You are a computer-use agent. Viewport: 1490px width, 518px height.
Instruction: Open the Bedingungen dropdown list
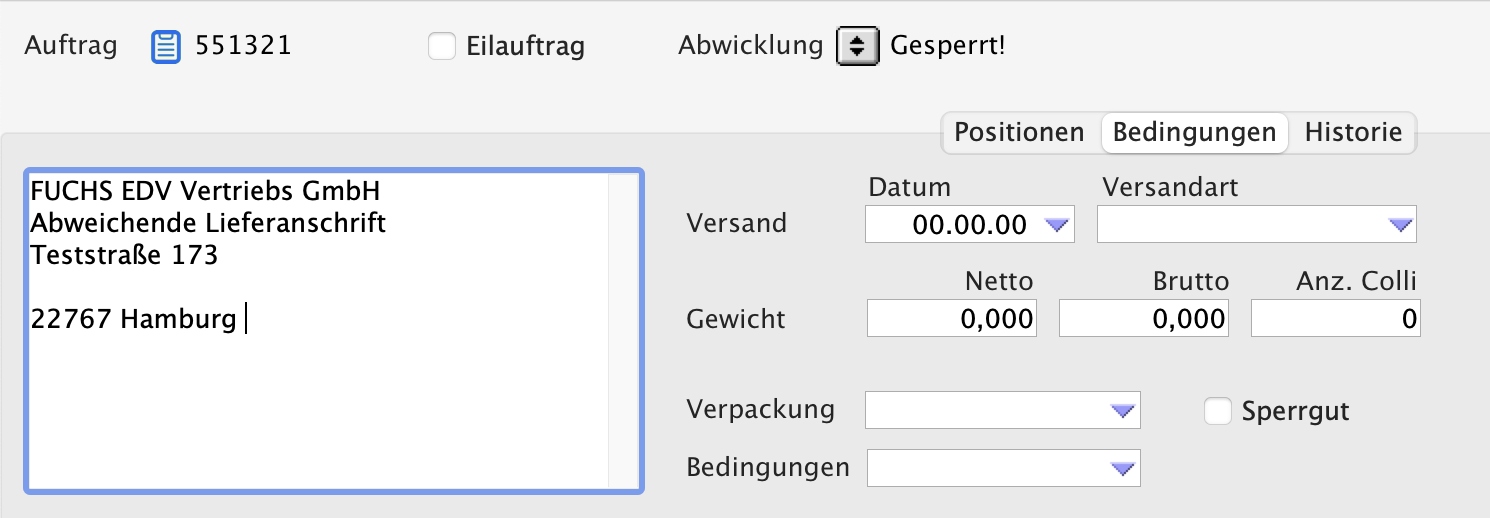pos(1124,468)
